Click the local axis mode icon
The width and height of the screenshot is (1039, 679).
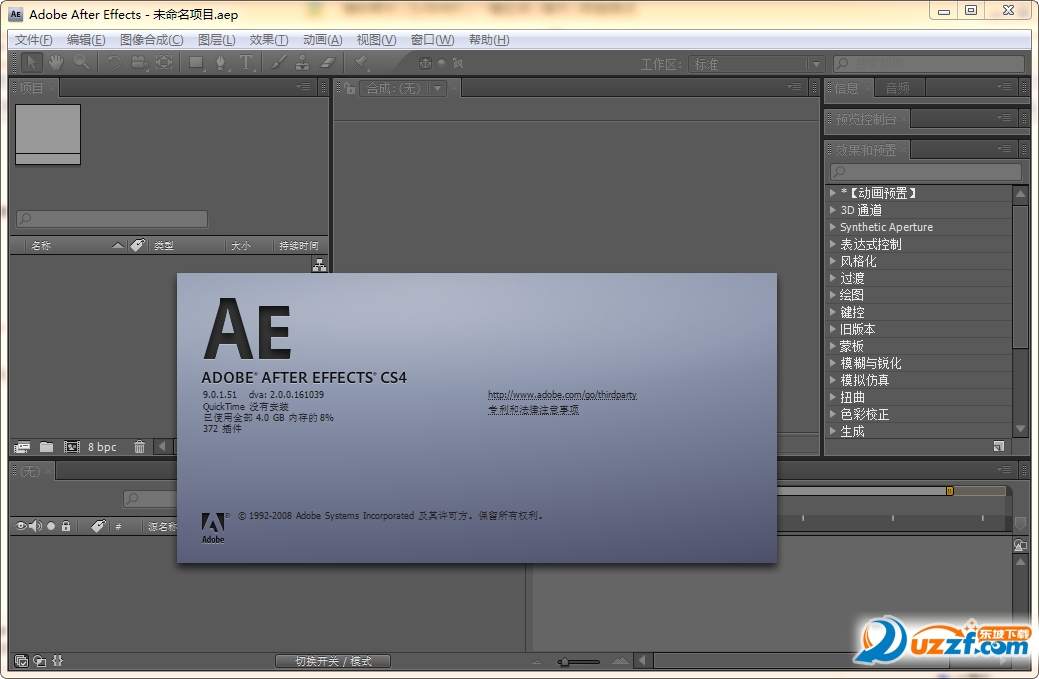[425, 63]
